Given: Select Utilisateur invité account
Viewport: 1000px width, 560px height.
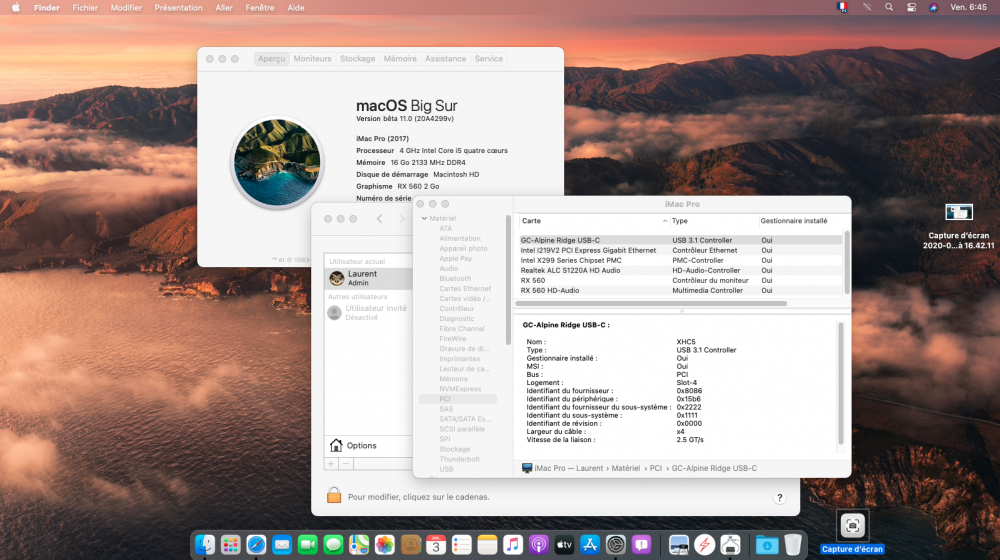Looking at the screenshot, I should click(x=368, y=312).
